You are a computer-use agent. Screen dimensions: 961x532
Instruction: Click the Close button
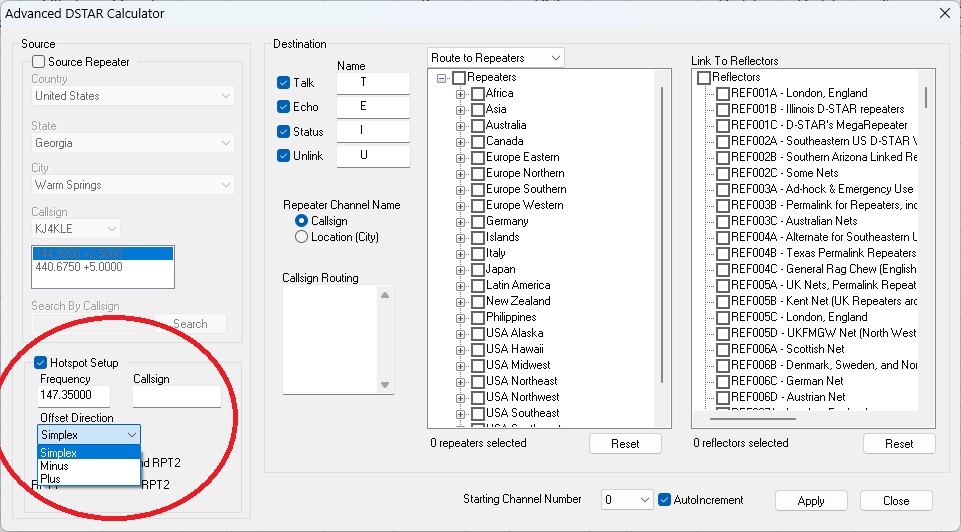(896, 501)
